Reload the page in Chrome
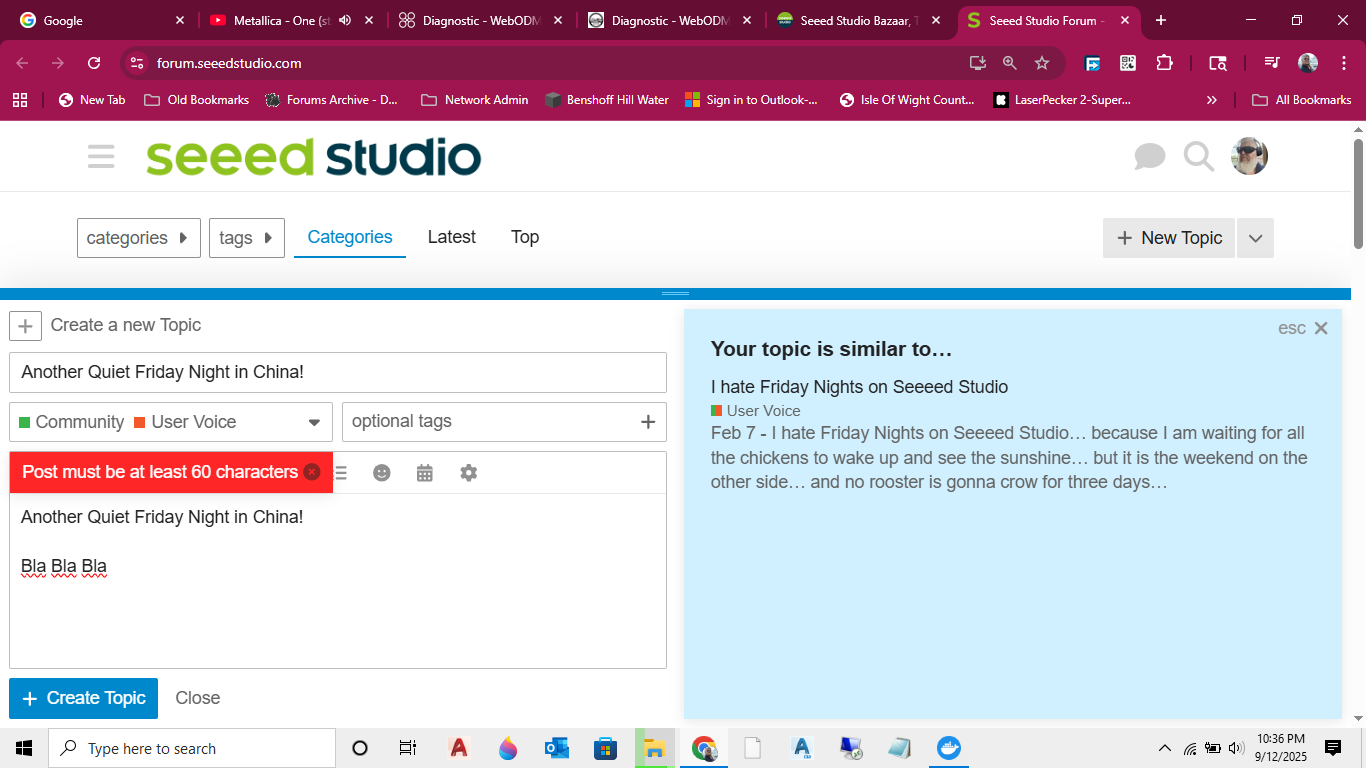Image resolution: width=1366 pixels, height=768 pixels. (x=94, y=63)
